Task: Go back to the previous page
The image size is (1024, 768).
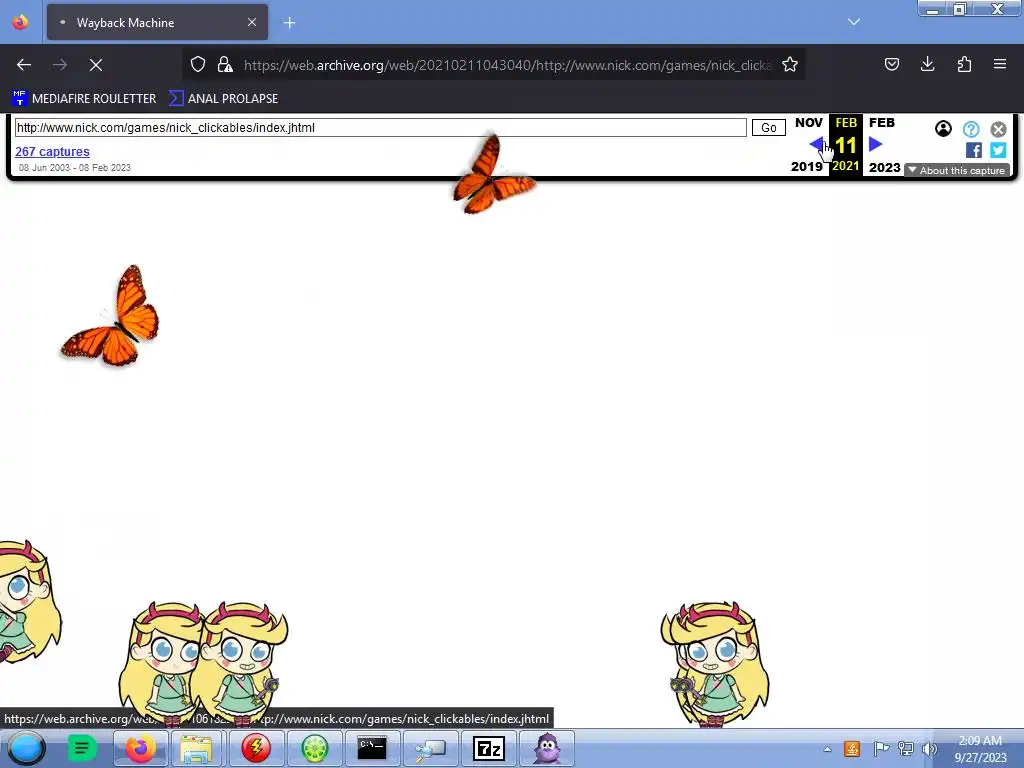Action: [x=24, y=65]
